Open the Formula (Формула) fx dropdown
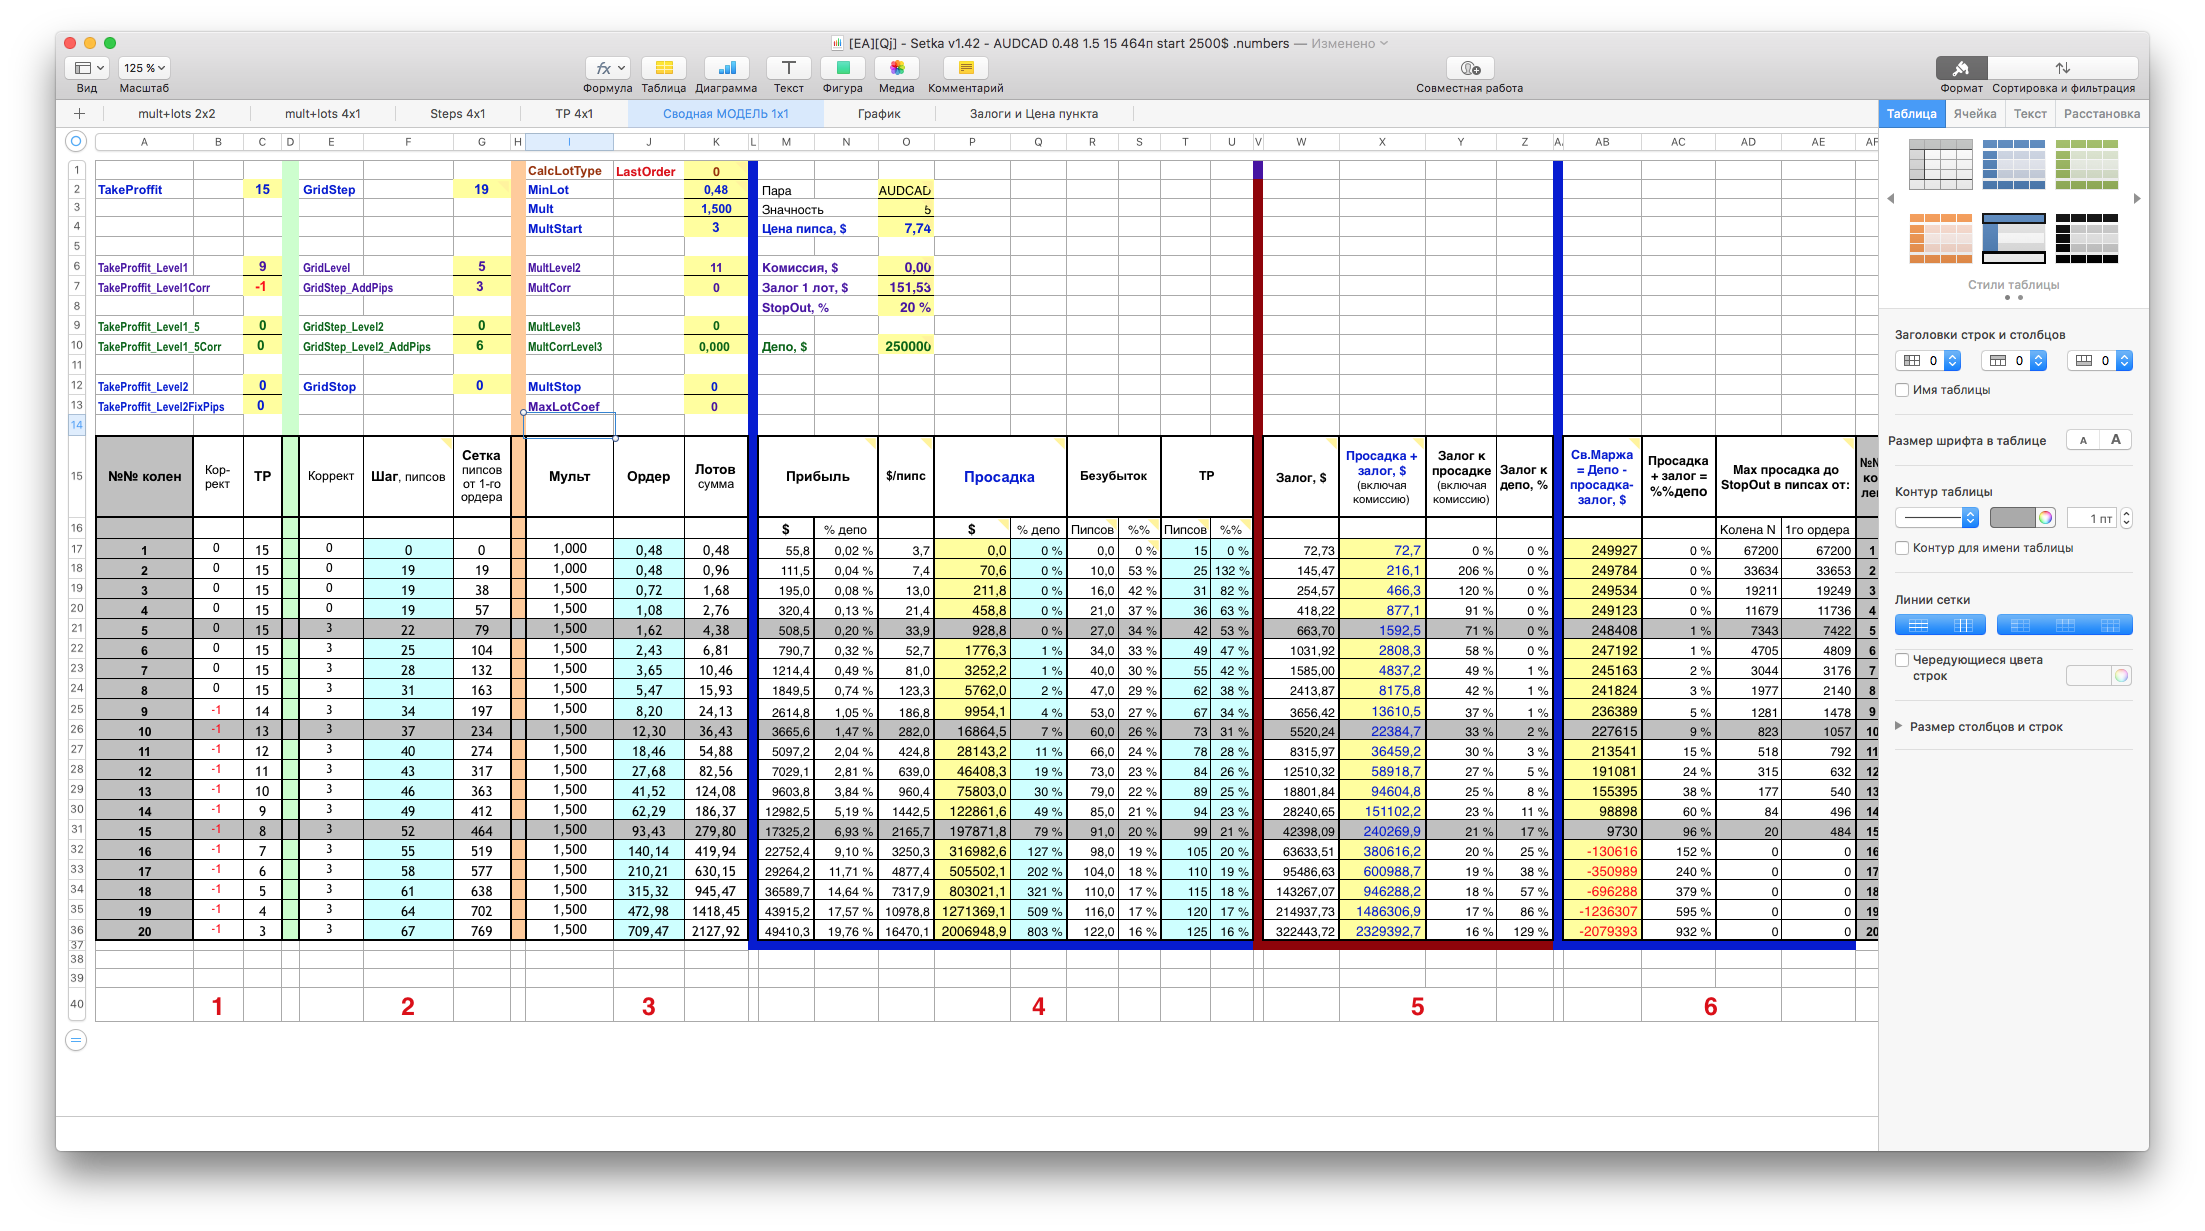Viewport: 2205px width, 1231px height. point(608,68)
